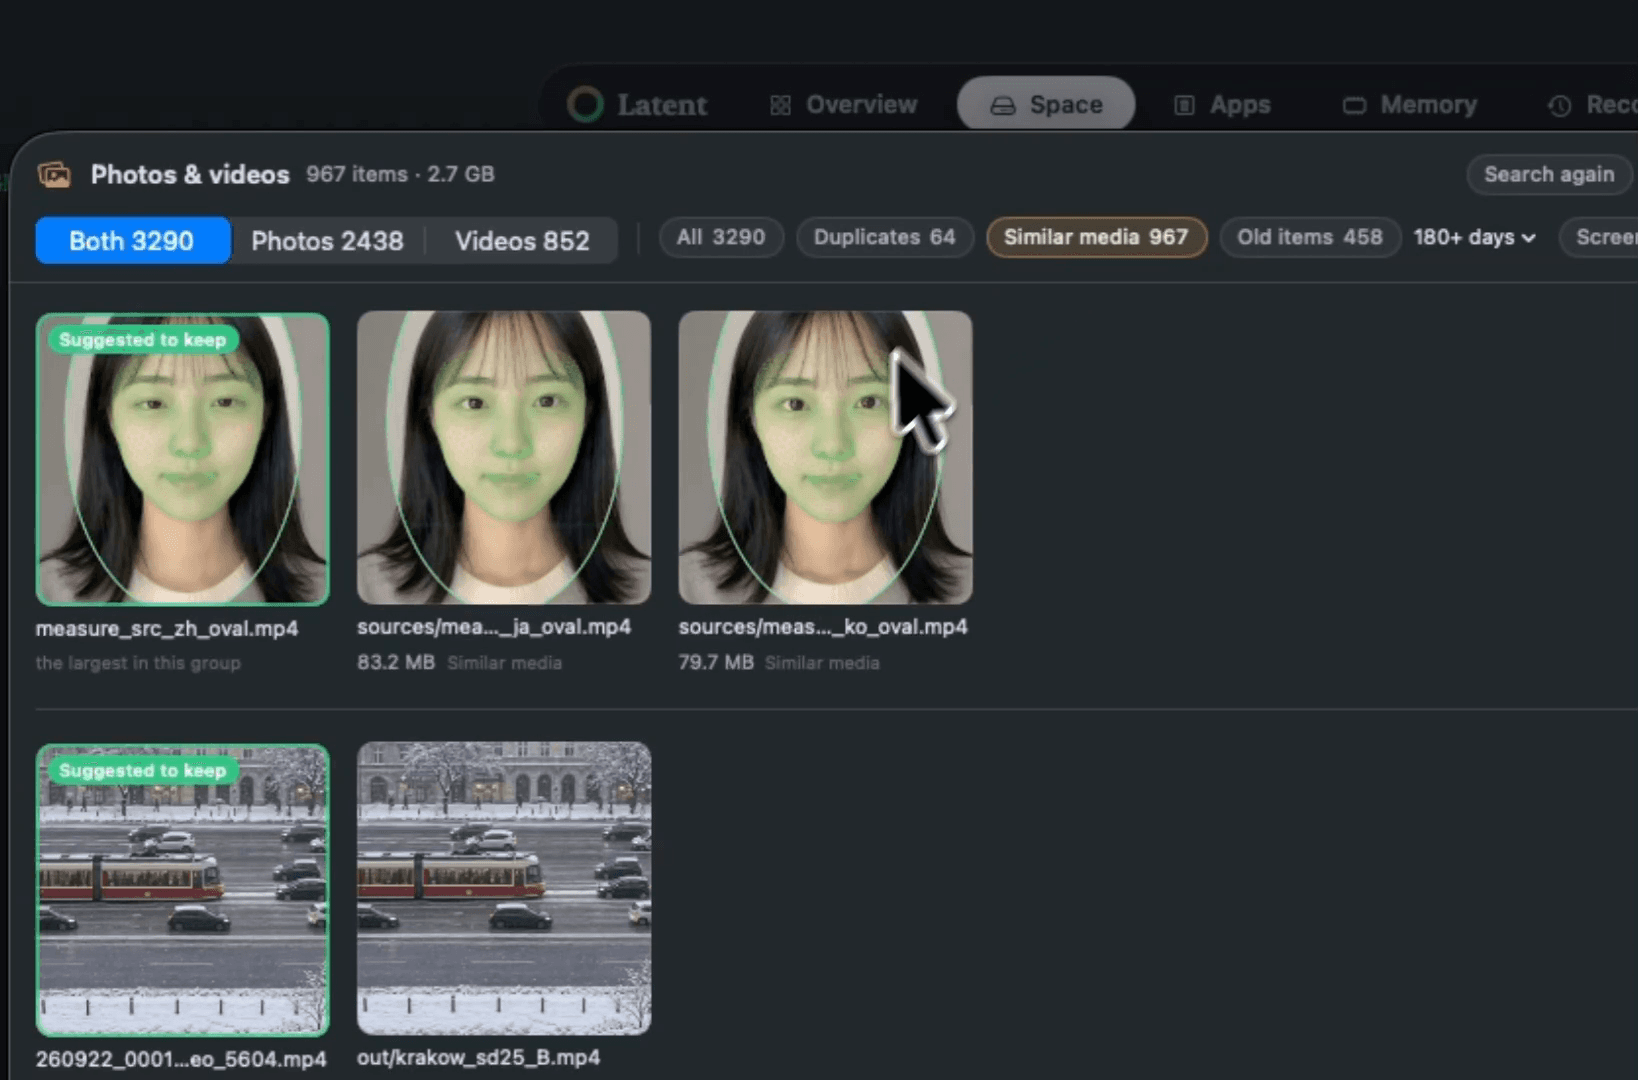Select the ko_oval.mp4 video thumbnail
1638x1080 pixels.
[825, 457]
